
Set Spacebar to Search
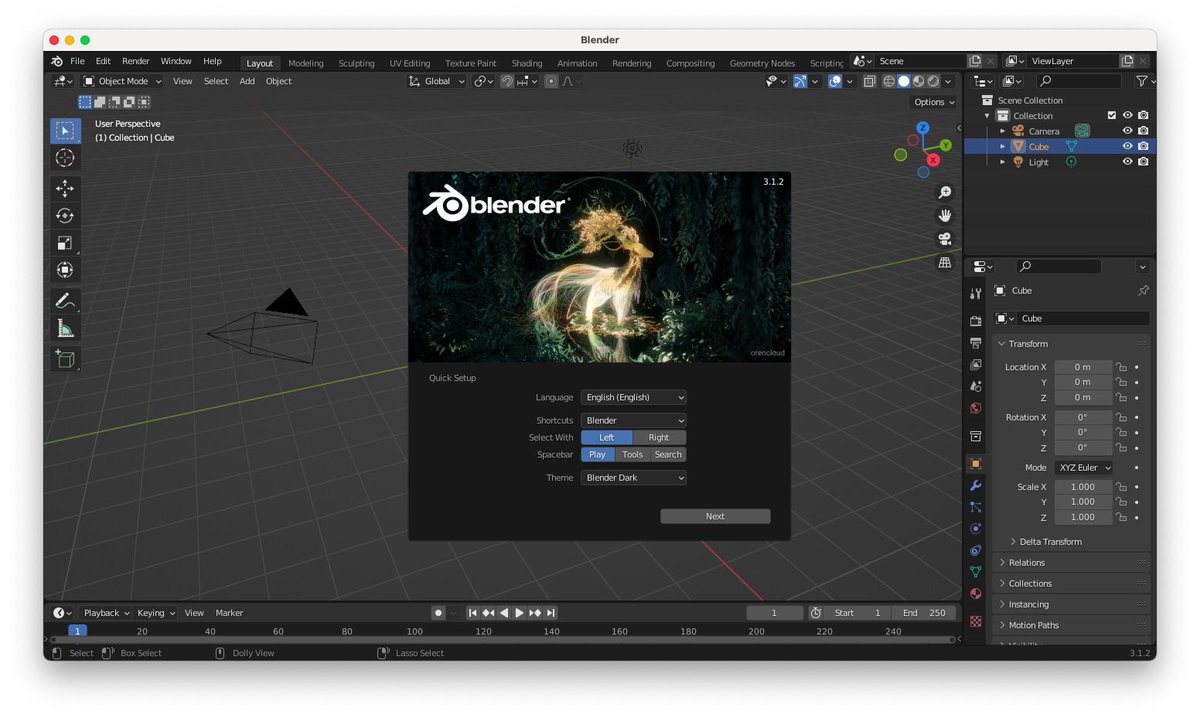[x=668, y=454]
